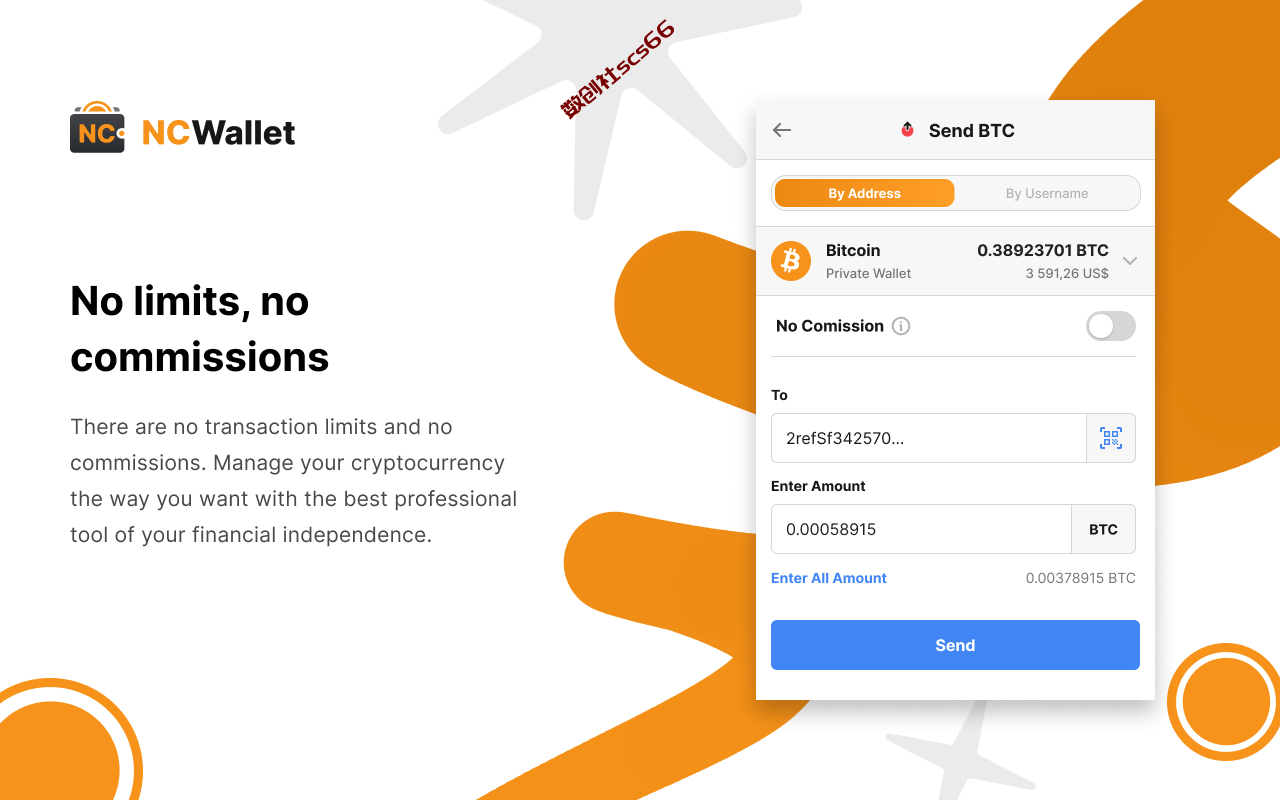Click the blue Send button
Viewport: 1280px width, 800px height.
coord(955,645)
